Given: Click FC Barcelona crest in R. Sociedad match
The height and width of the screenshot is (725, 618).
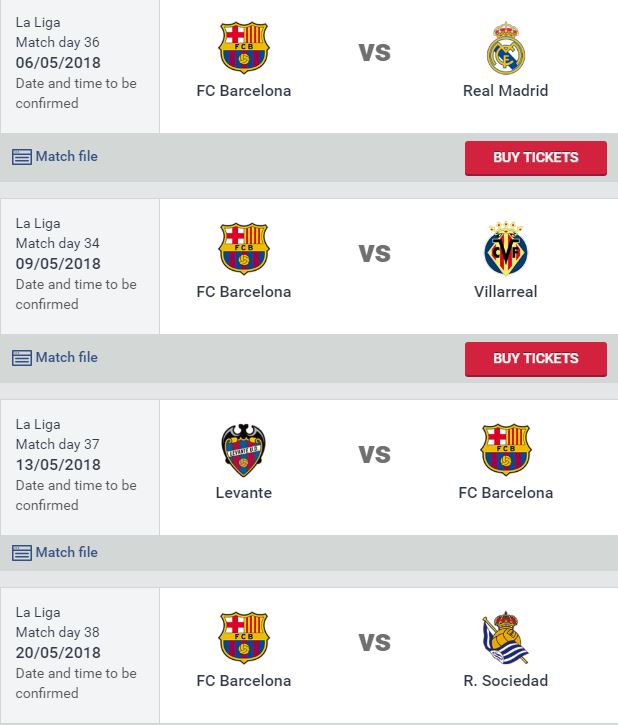Looking at the screenshot, I should [243, 638].
